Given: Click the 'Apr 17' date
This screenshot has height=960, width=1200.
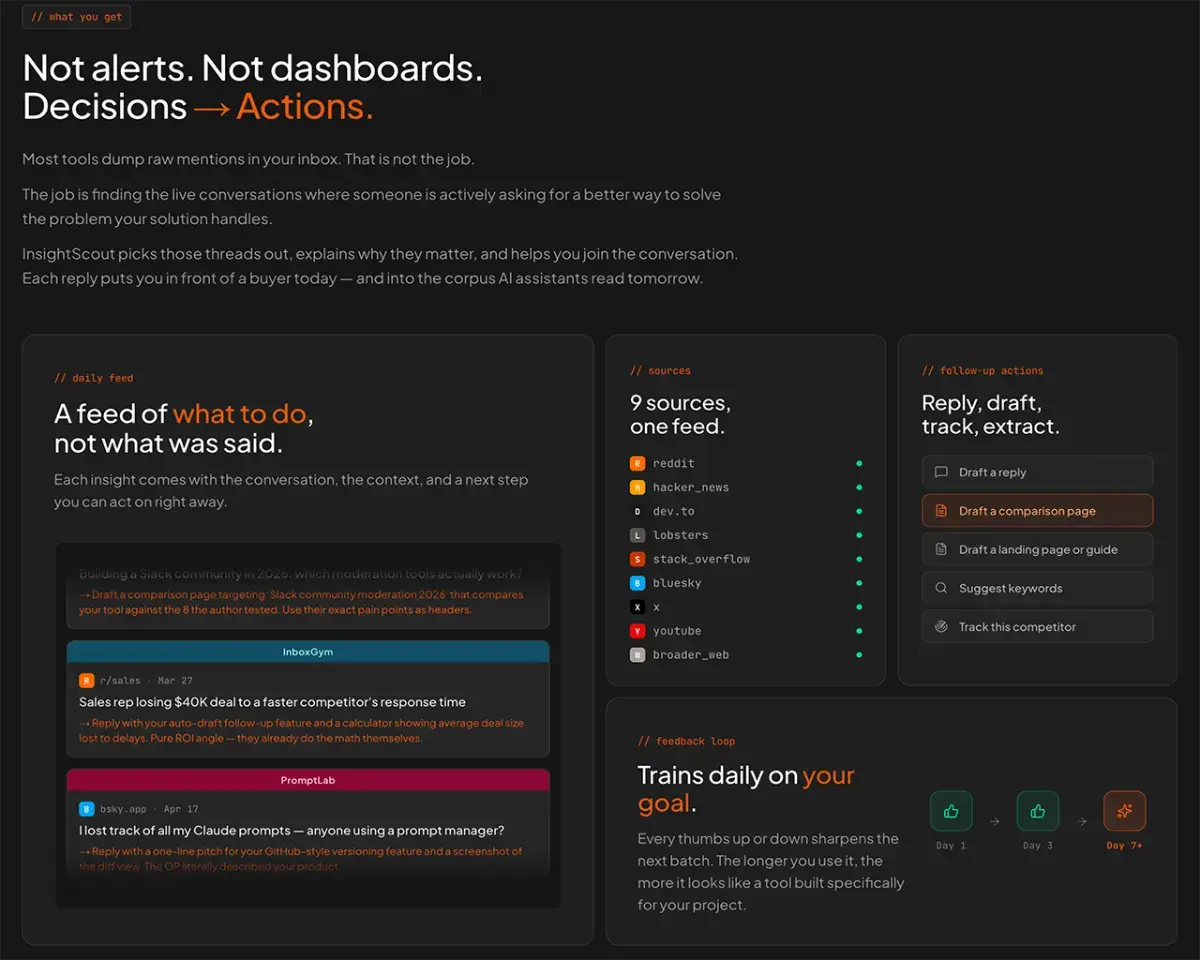Looking at the screenshot, I should (181, 808).
